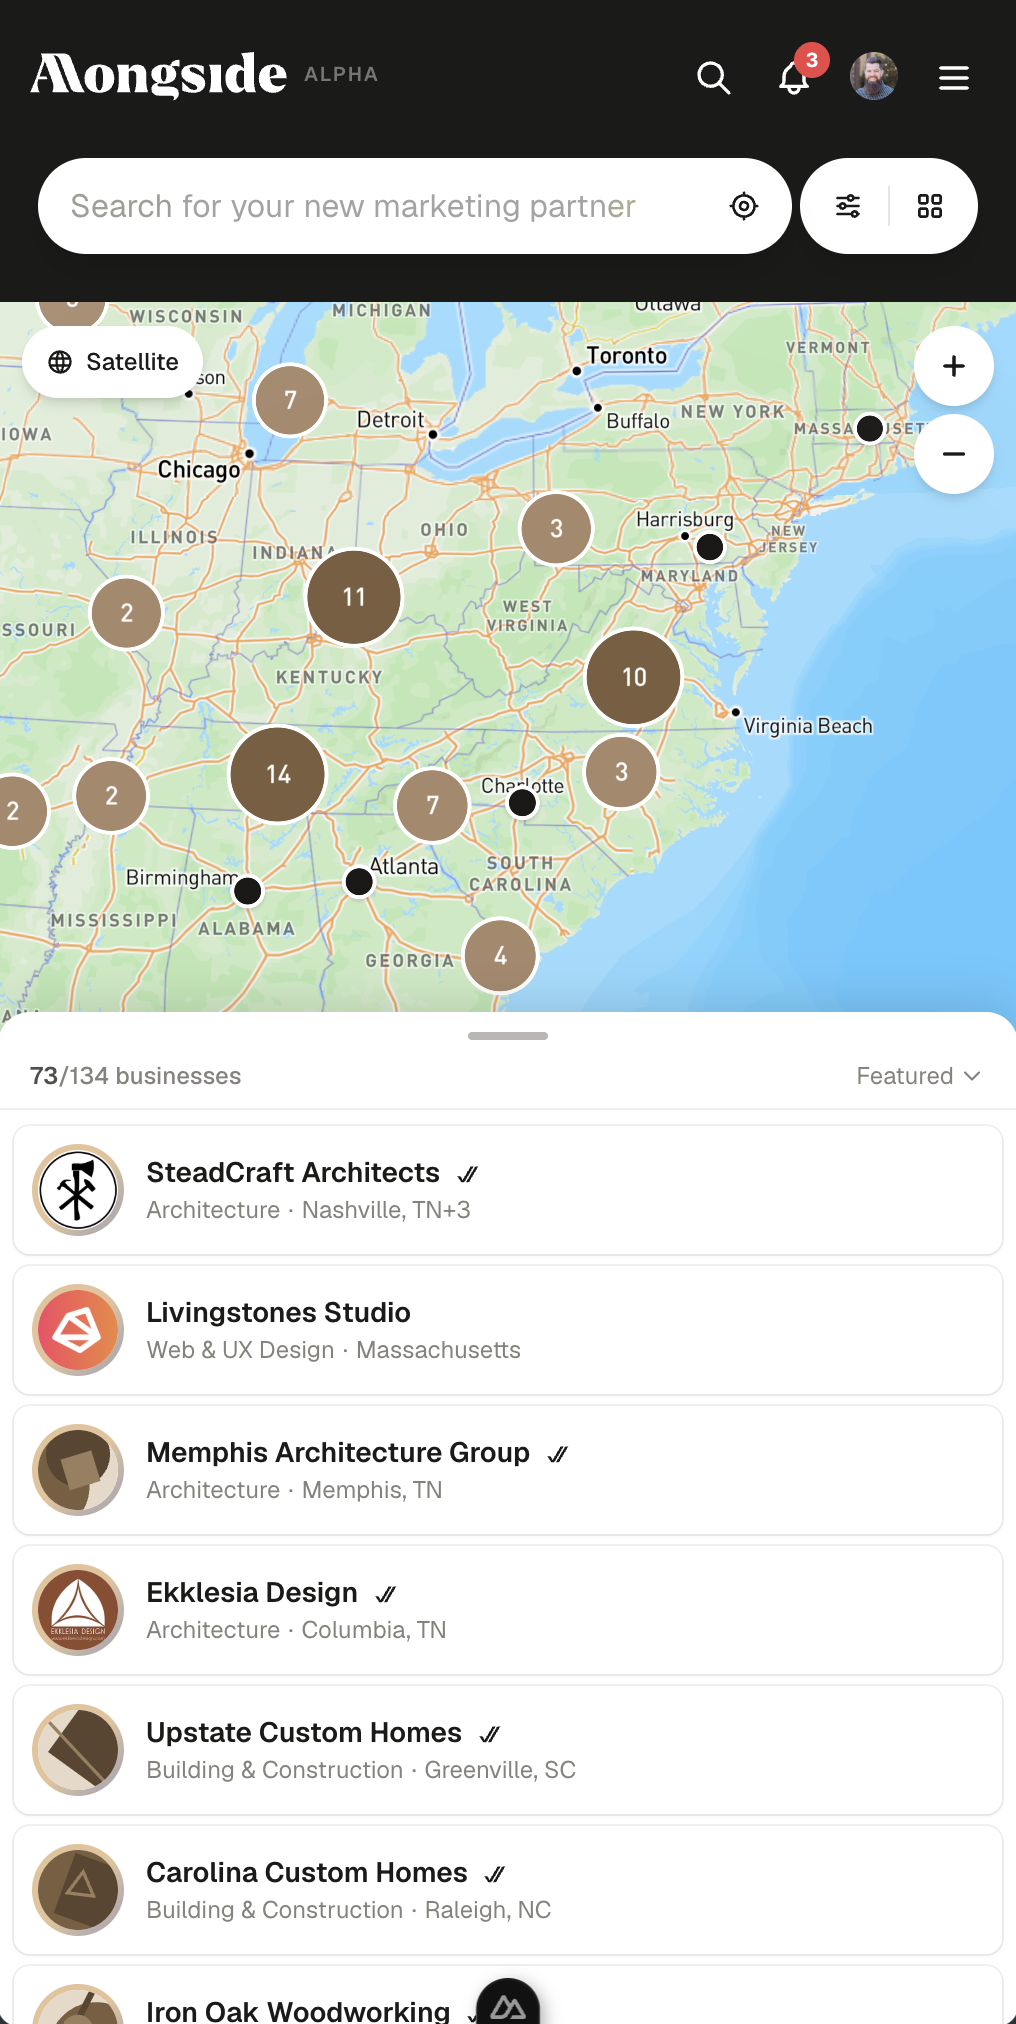Click the black pin near Harrisburg
This screenshot has height=2024, width=1016.
(x=710, y=547)
